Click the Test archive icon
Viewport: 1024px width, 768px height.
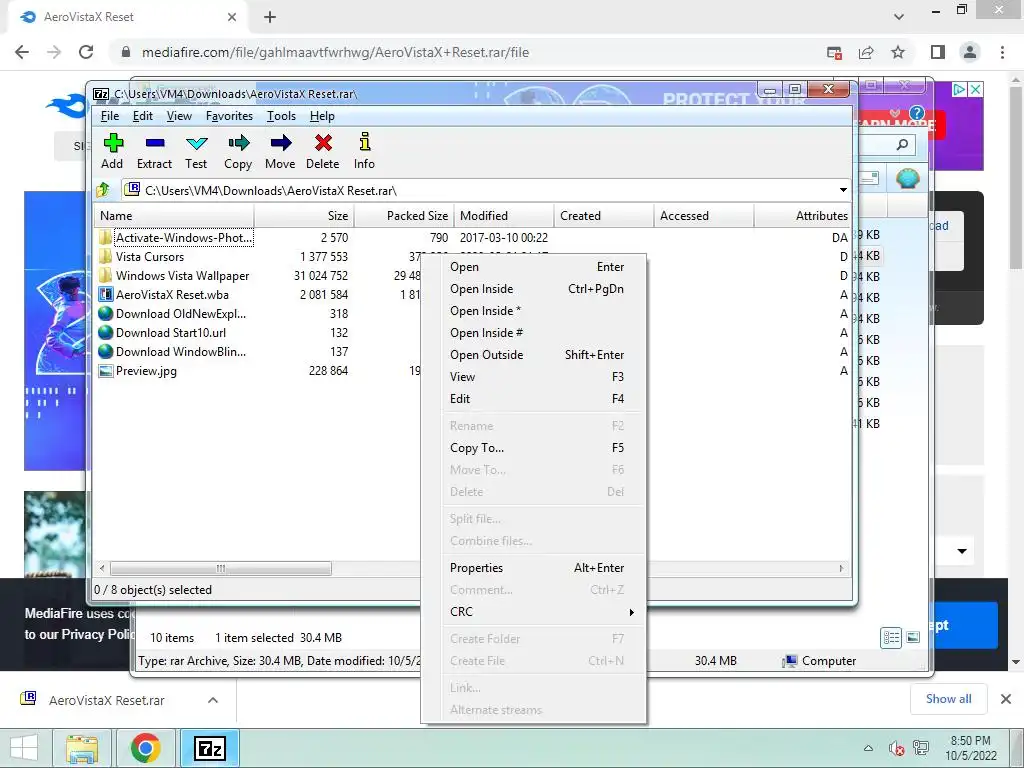pos(196,143)
